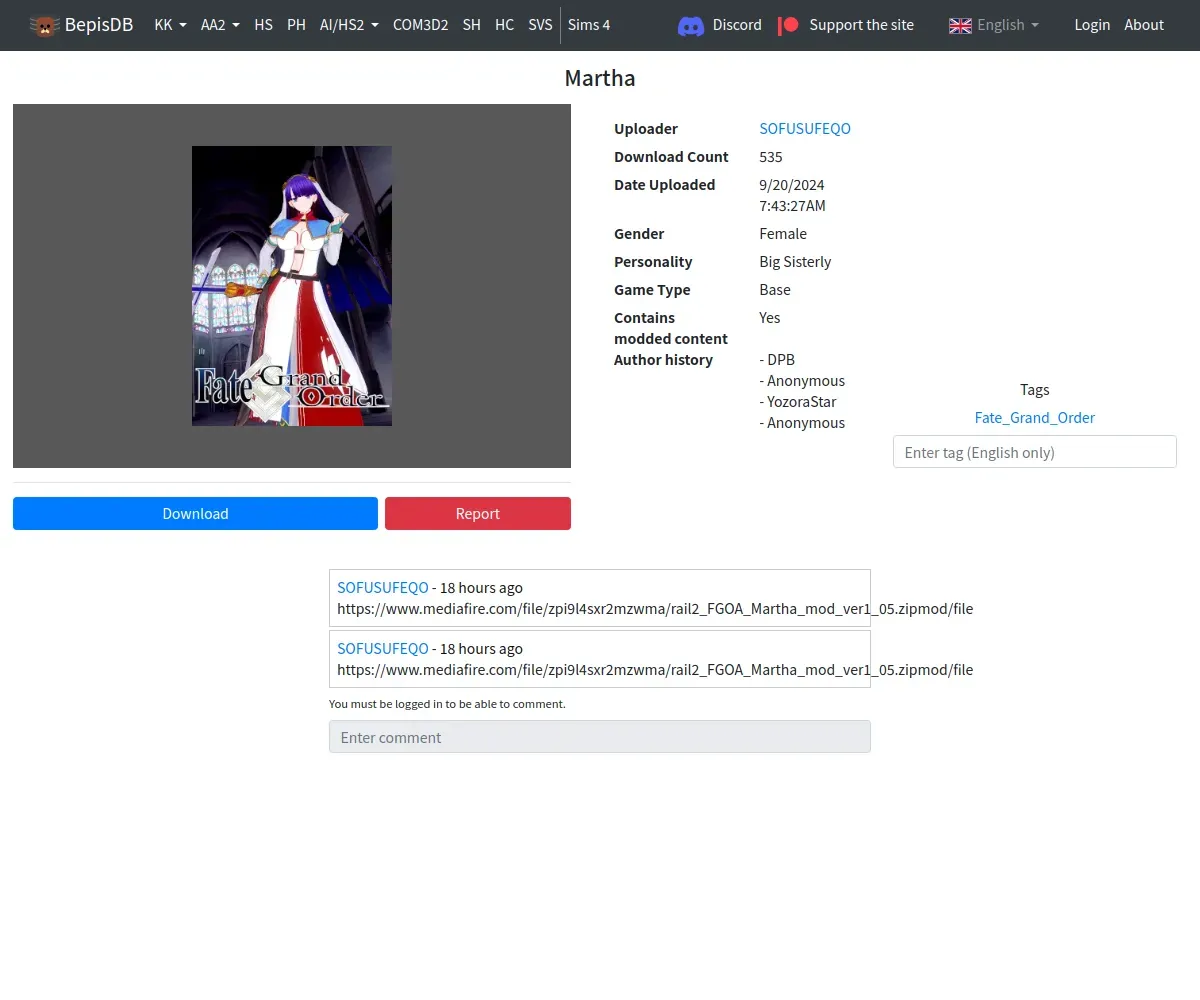The width and height of the screenshot is (1200, 1000).
Task: Click the Base game type value
Action: point(775,290)
